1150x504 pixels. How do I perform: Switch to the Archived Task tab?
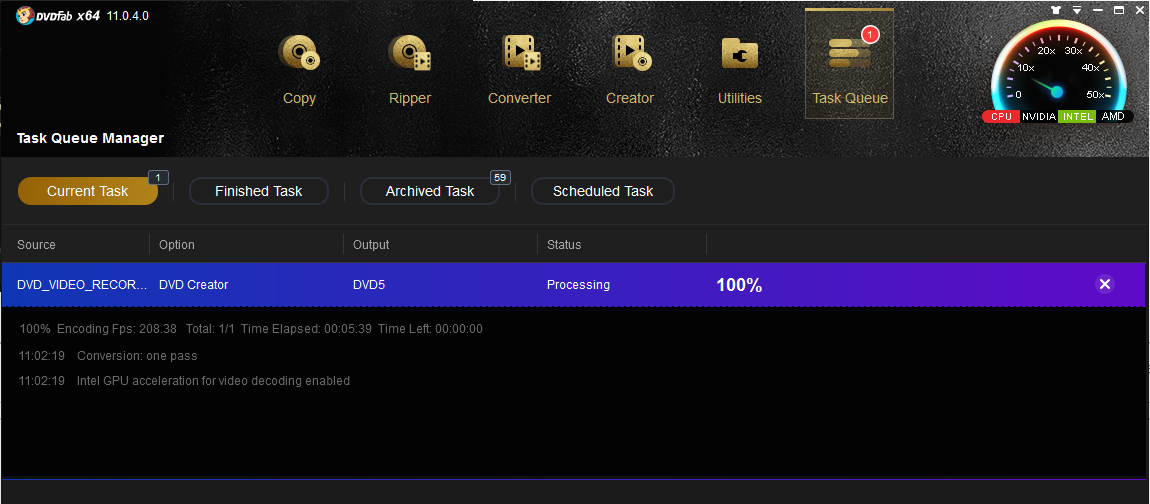click(430, 191)
